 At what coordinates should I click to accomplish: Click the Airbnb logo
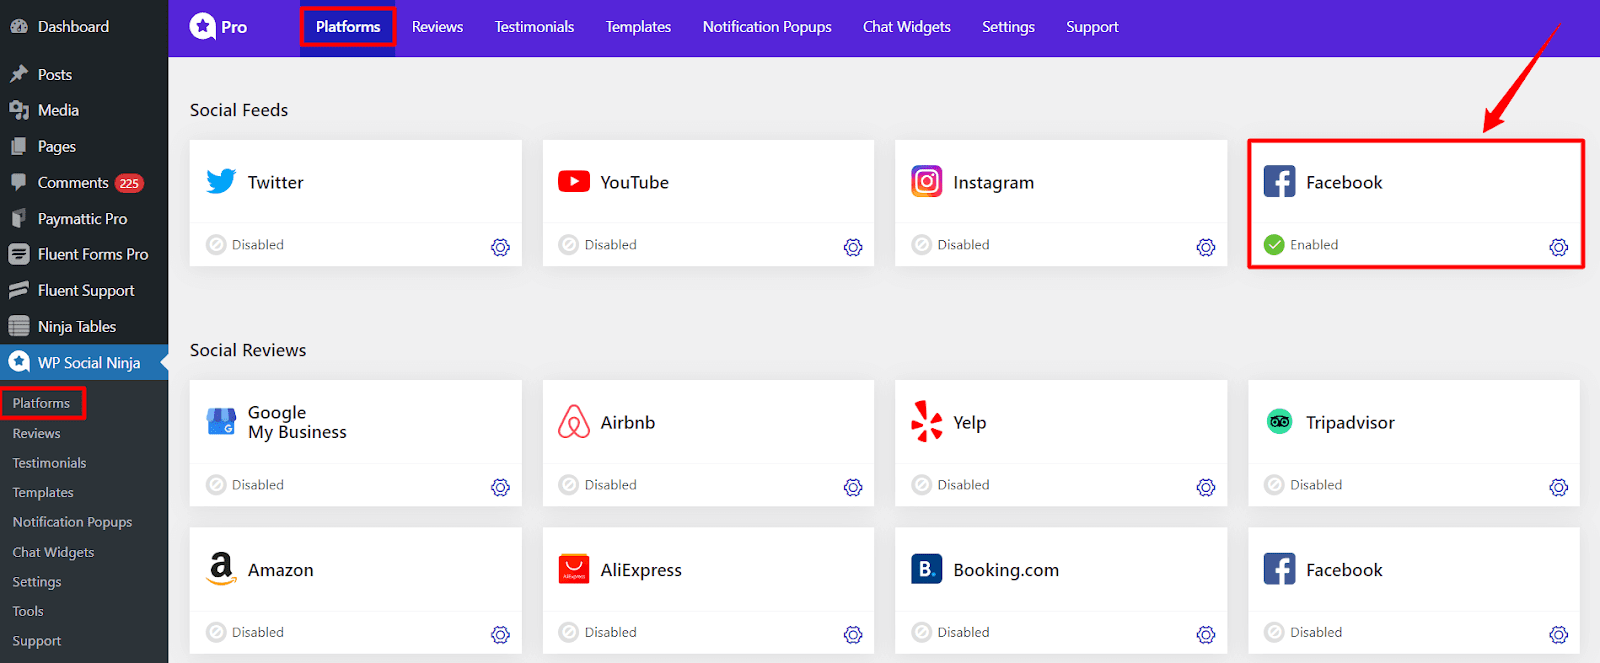point(574,421)
